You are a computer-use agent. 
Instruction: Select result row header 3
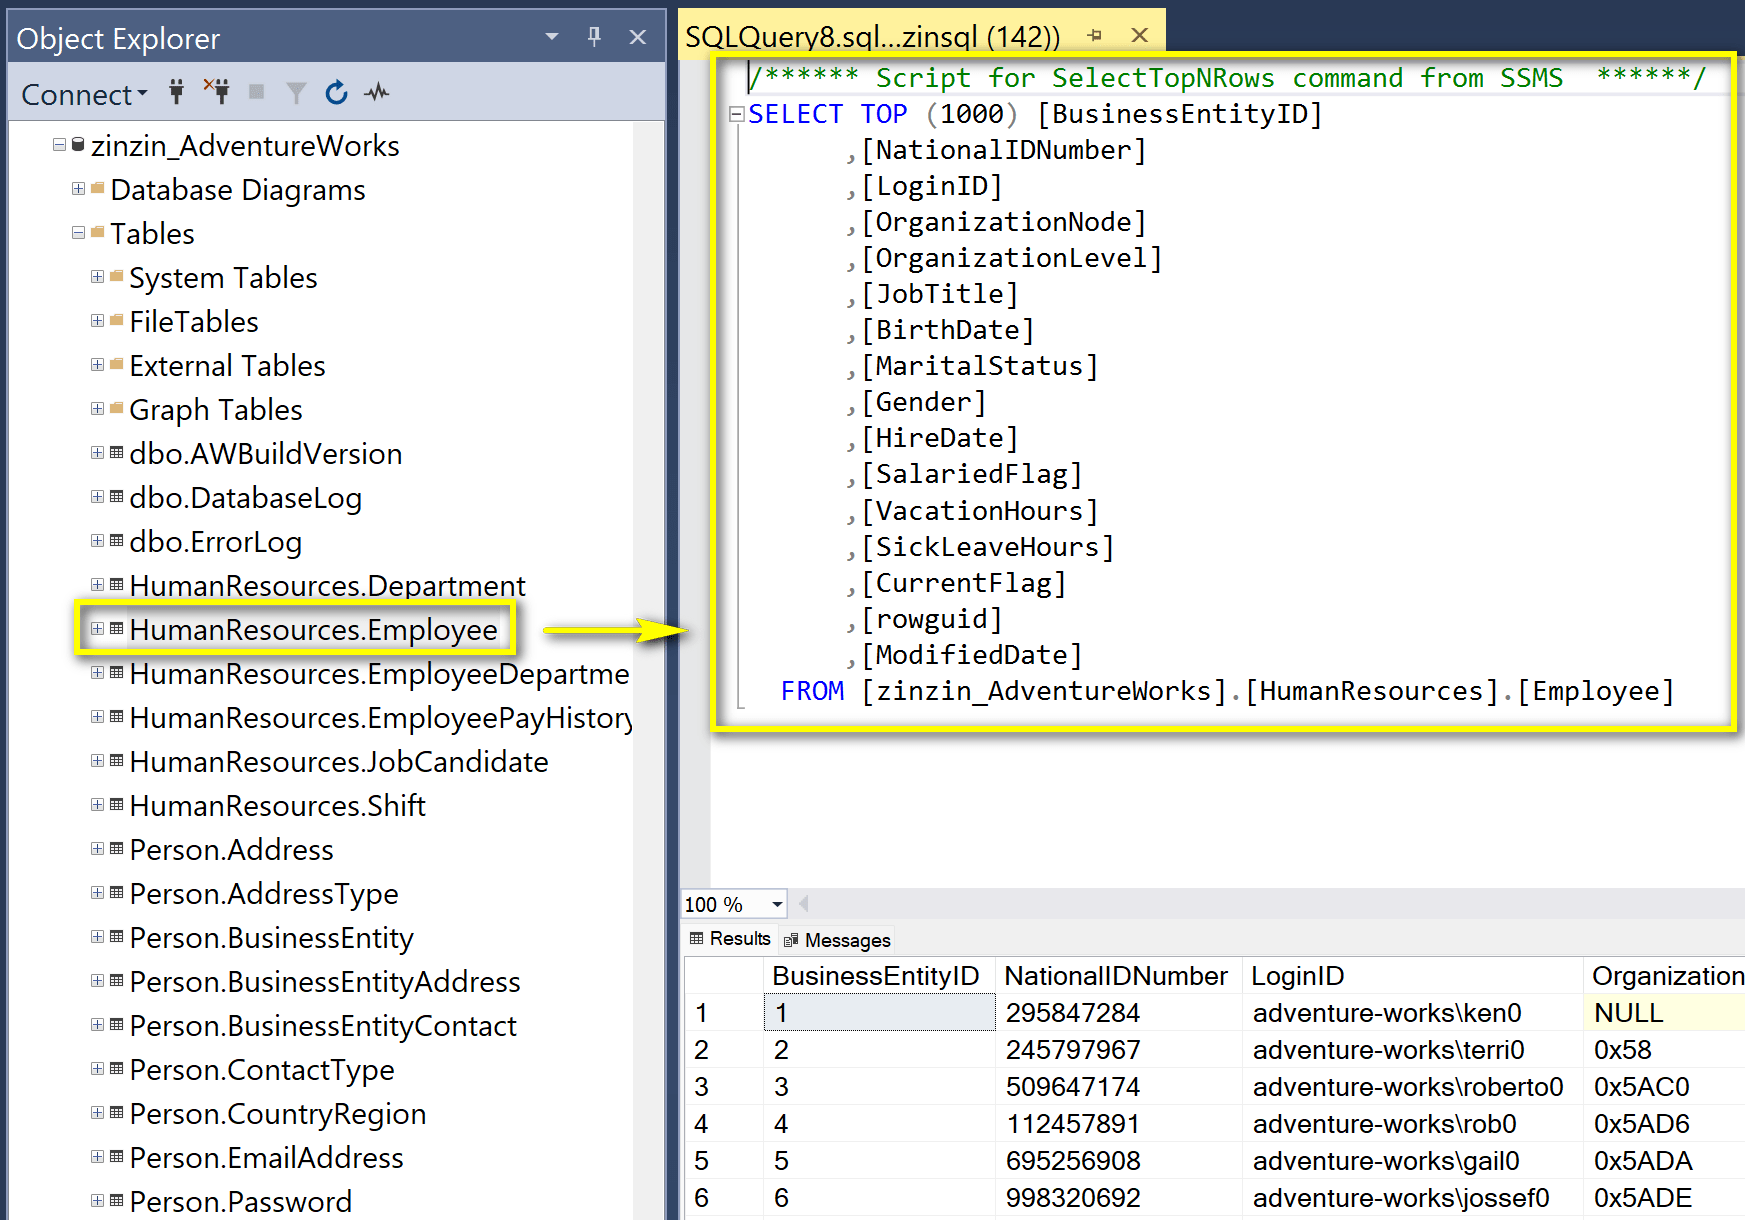coord(723,1087)
